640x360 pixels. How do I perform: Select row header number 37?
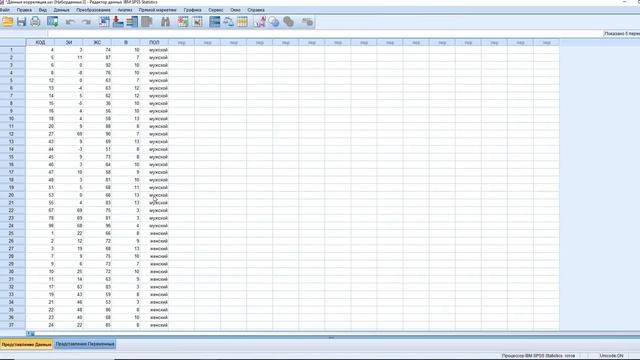(11, 325)
